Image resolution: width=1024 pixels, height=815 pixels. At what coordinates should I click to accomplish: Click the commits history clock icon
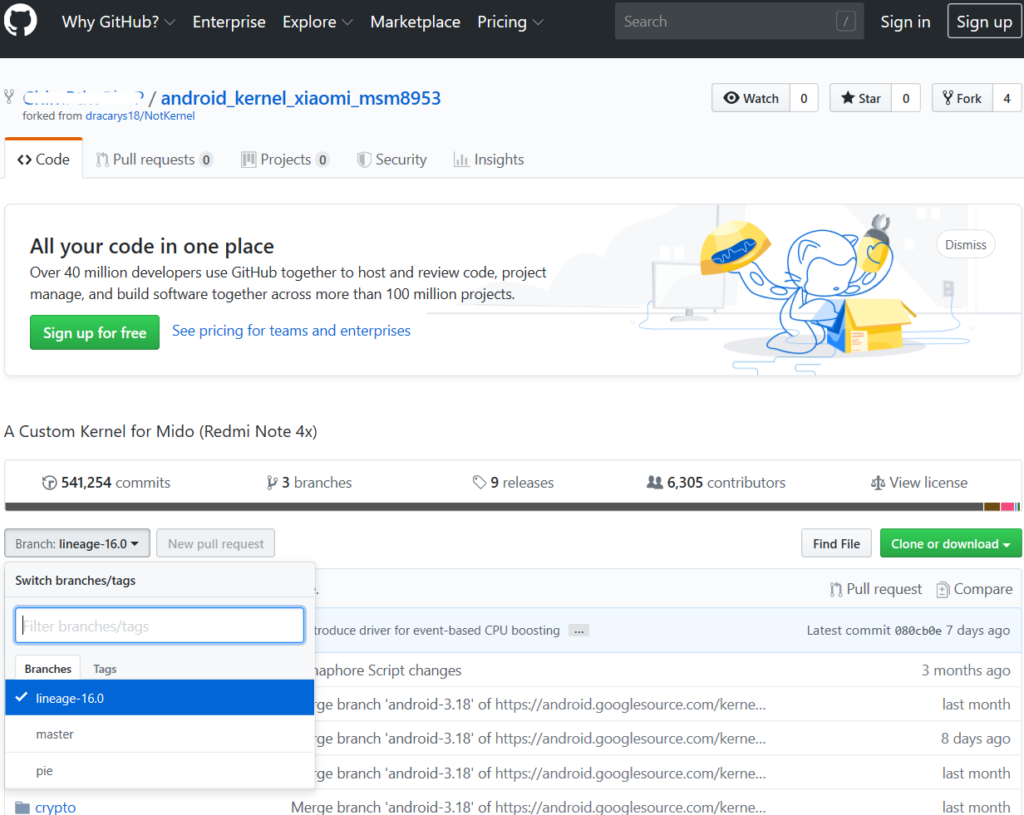(x=49, y=483)
